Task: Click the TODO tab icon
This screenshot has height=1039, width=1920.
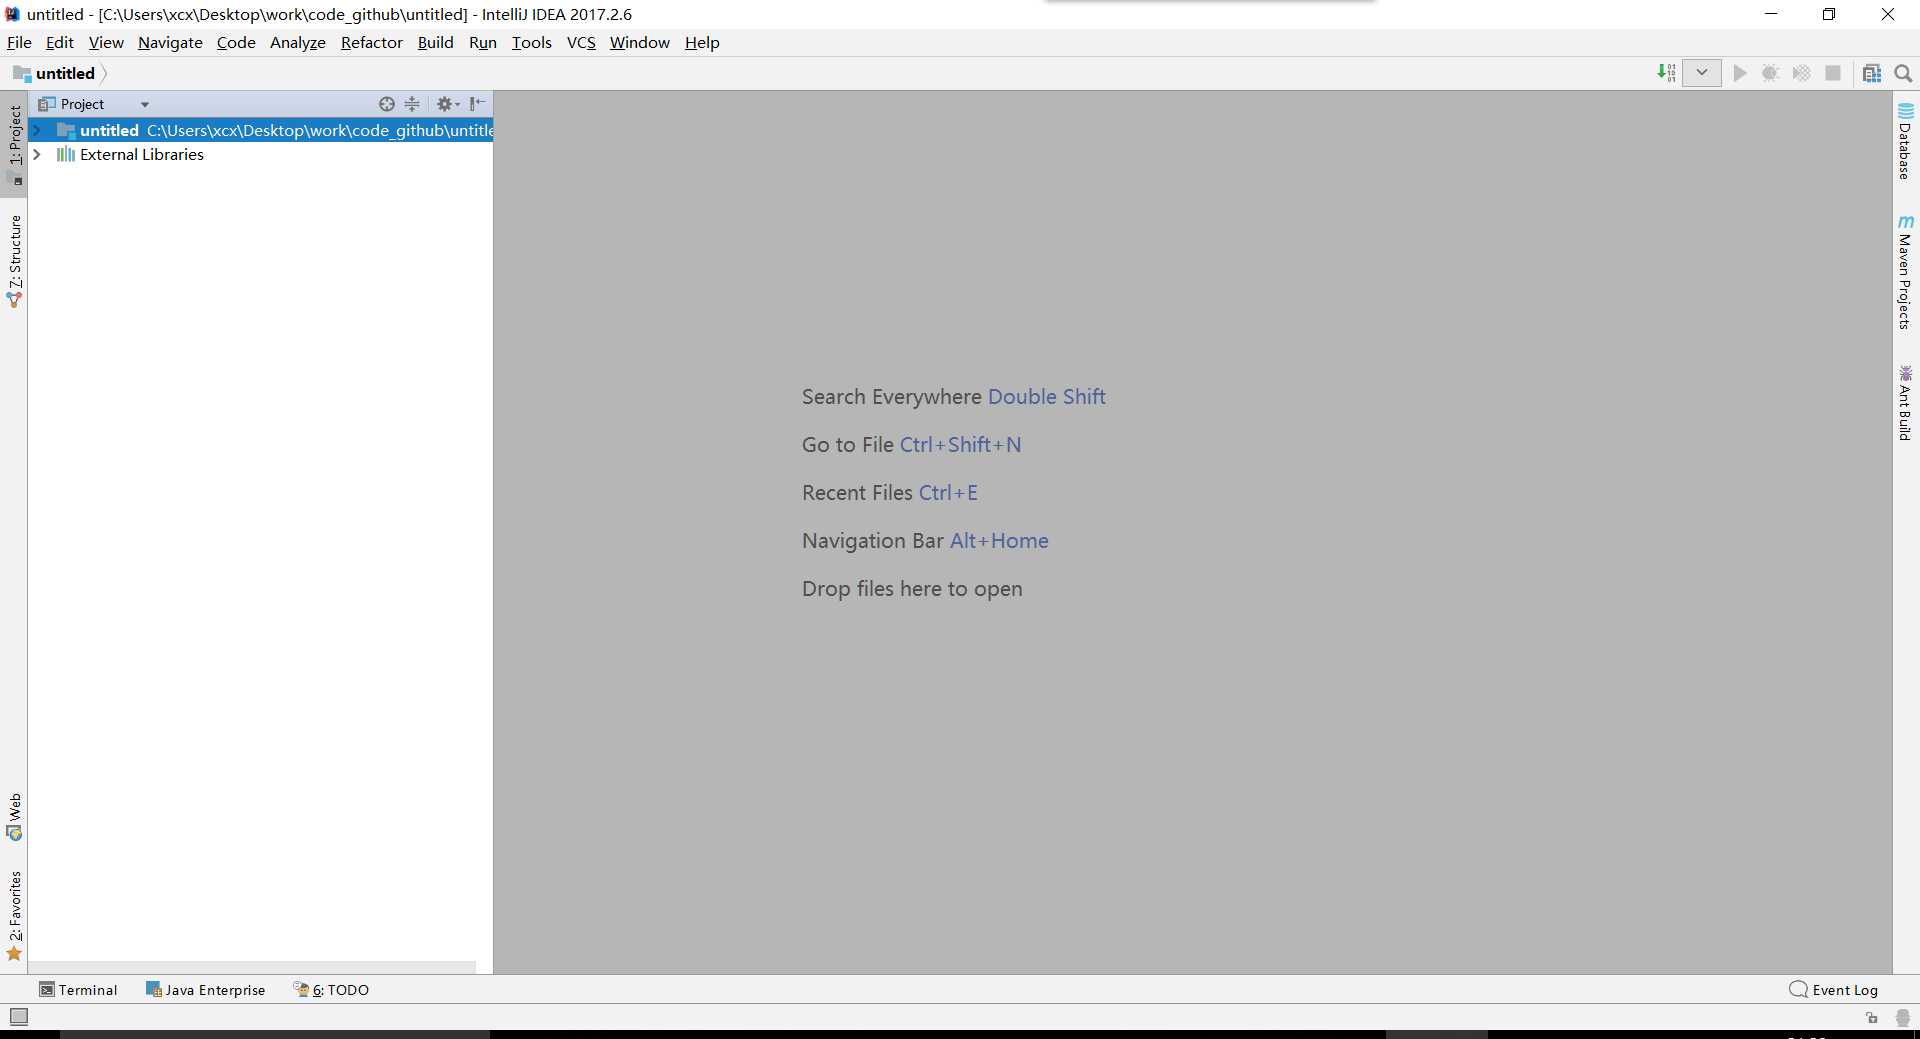Action: tap(300, 989)
